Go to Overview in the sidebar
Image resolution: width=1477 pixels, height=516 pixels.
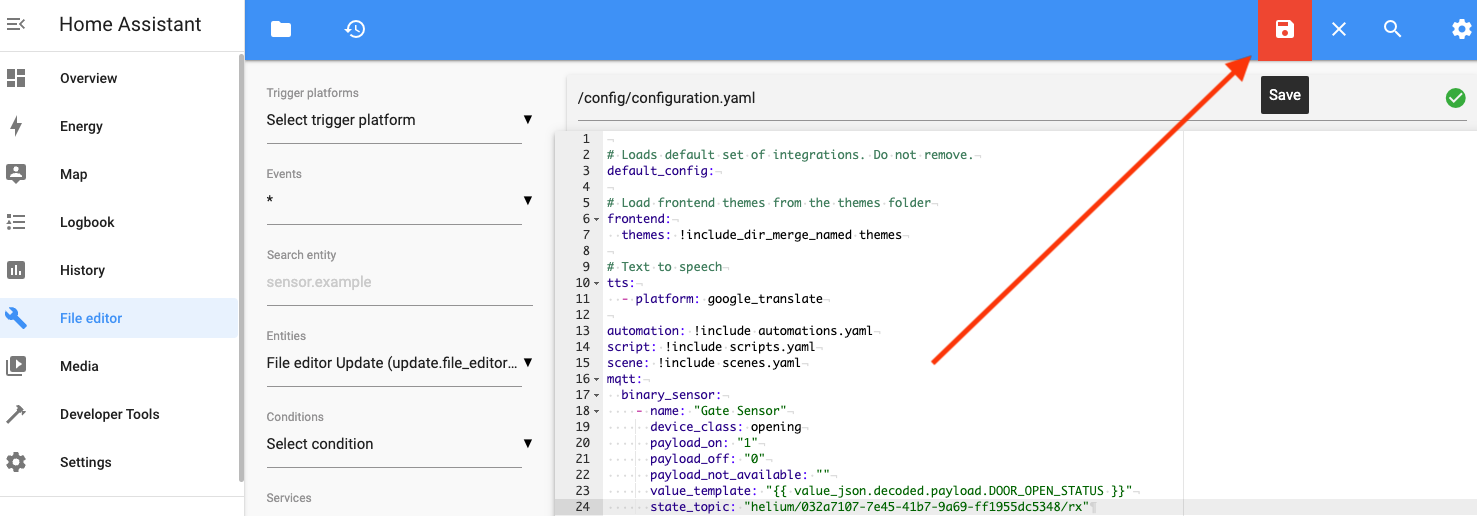(88, 78)
